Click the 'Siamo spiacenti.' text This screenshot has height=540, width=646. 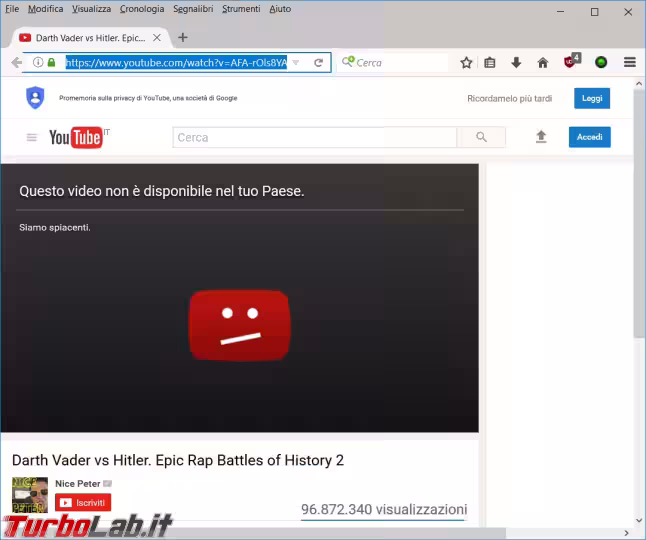click(x=55, y=227)
